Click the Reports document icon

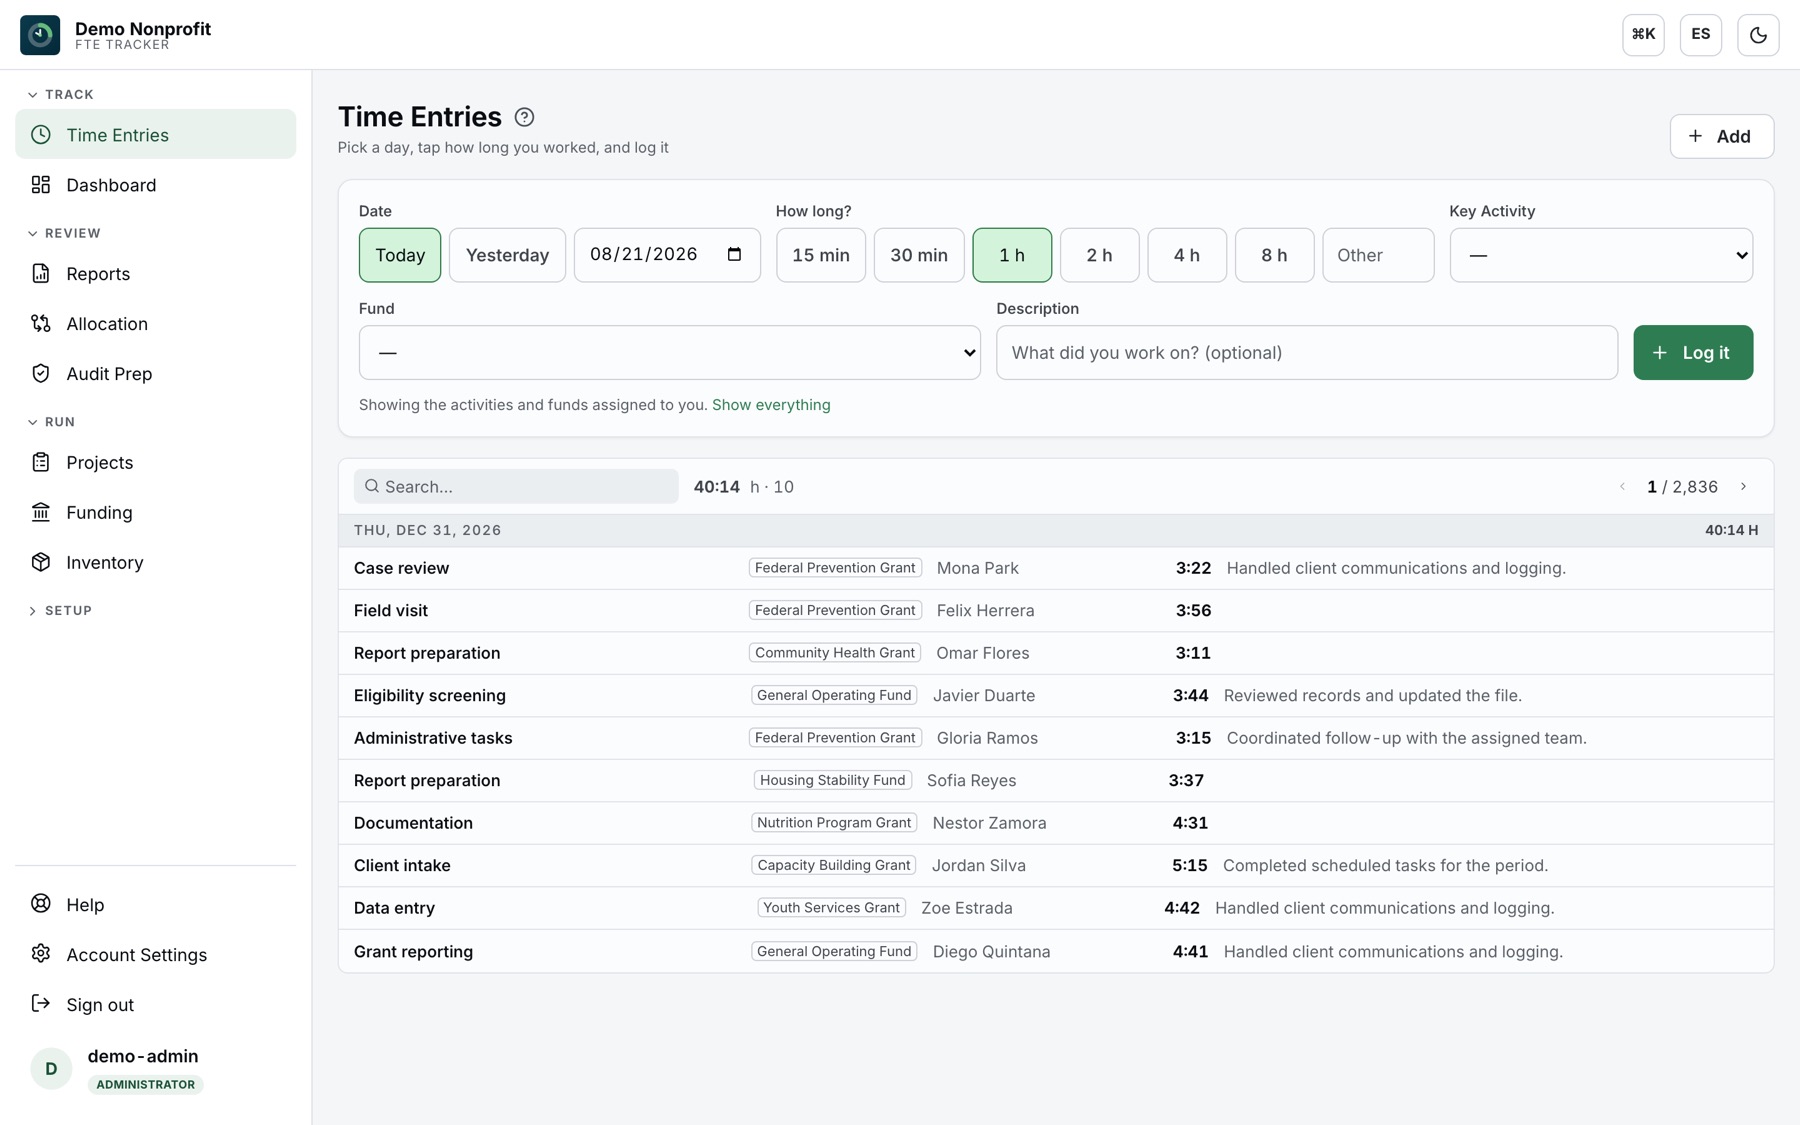[41, 274]
